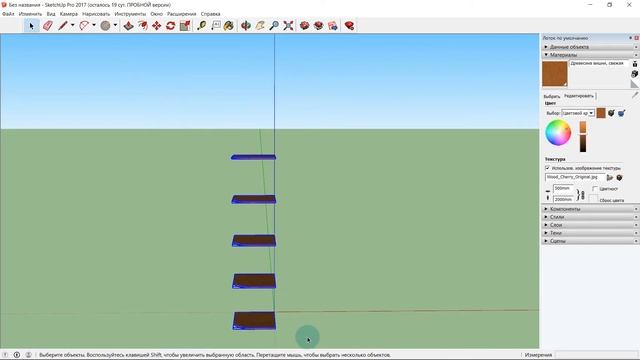This screenshot has width=640, height=360.
Task: Choose the Arc drawing tool
Action: (x=84, y=26)
